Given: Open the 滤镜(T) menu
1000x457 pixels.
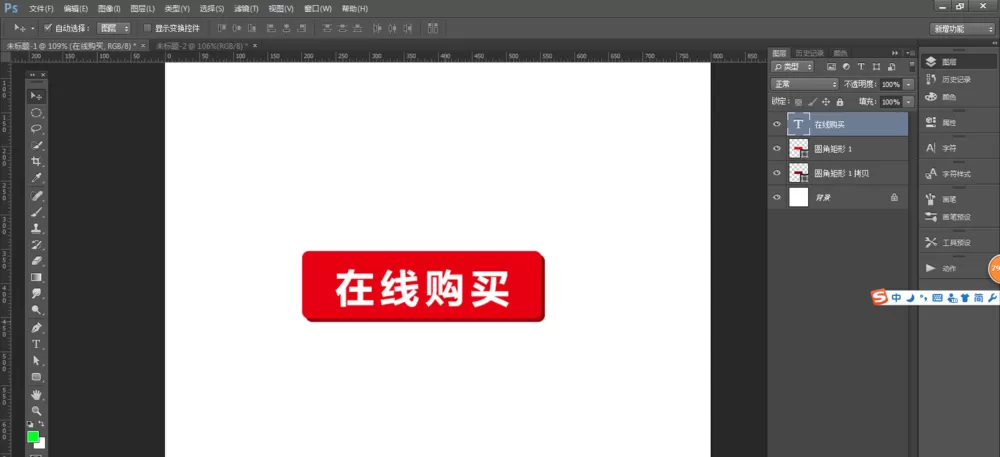Looking at the screenshot, I should pyautogui.click(x=246, y=9).
